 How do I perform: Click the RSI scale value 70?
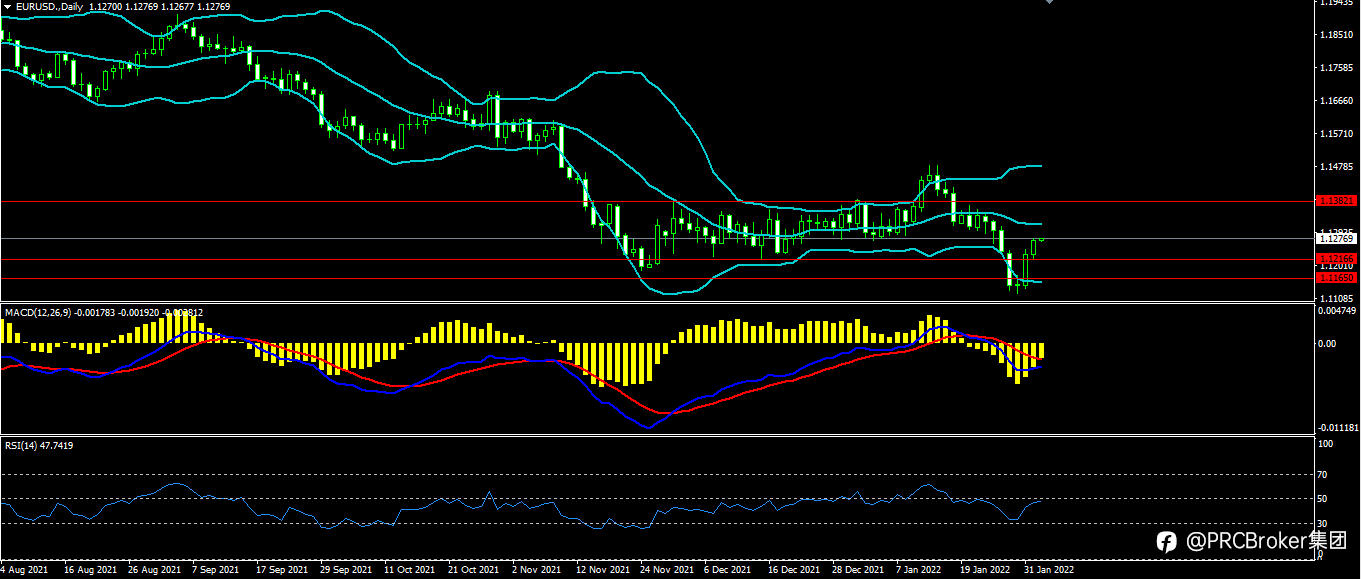point(1324,475)
